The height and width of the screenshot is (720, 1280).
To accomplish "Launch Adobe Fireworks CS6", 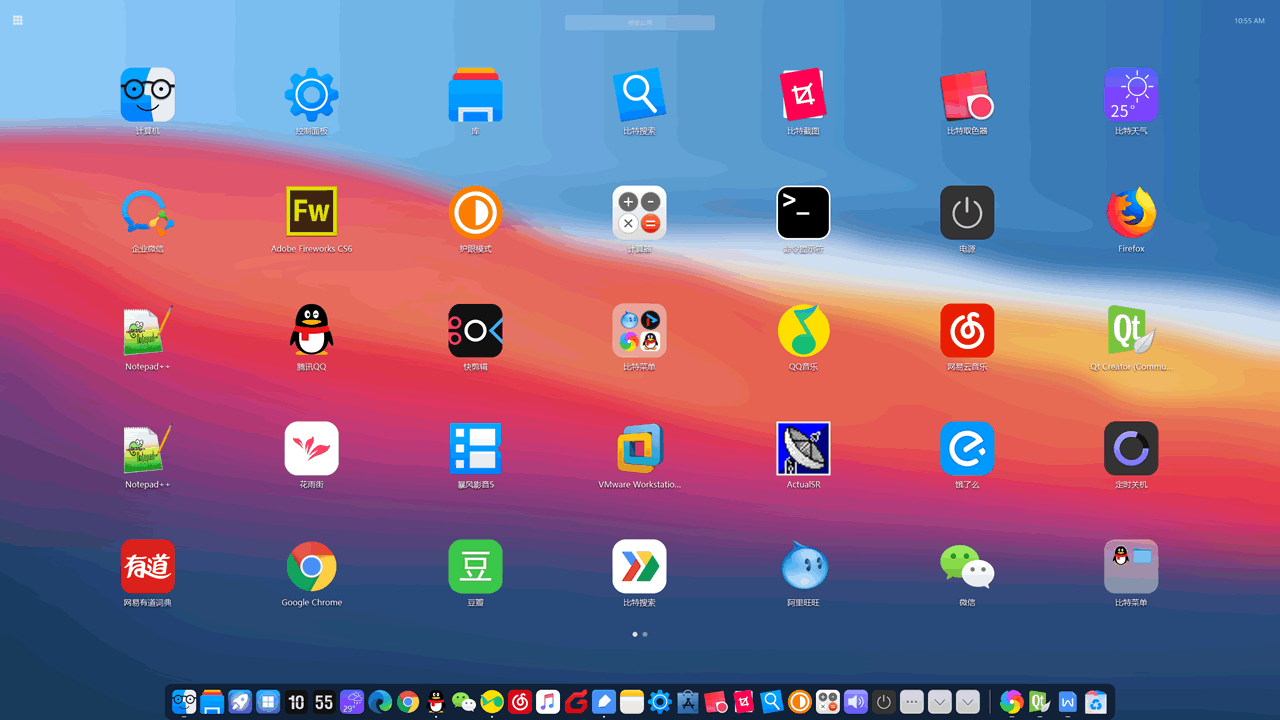I will pos(312,213).
